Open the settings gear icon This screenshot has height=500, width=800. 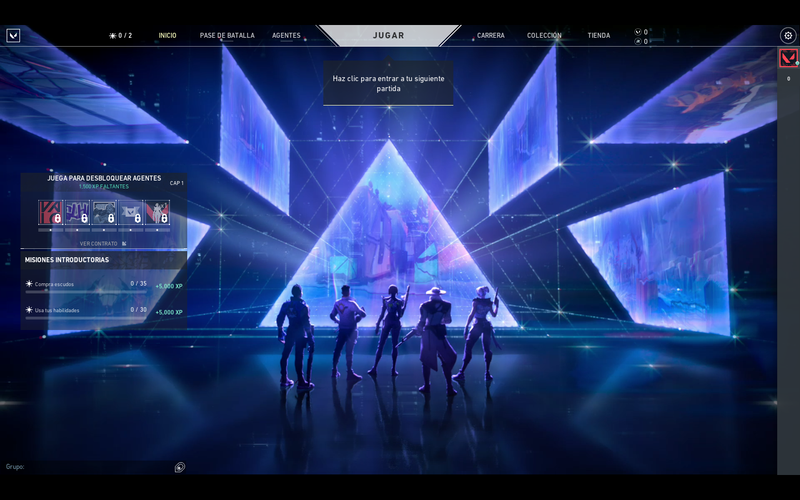(x=788, y=36)
